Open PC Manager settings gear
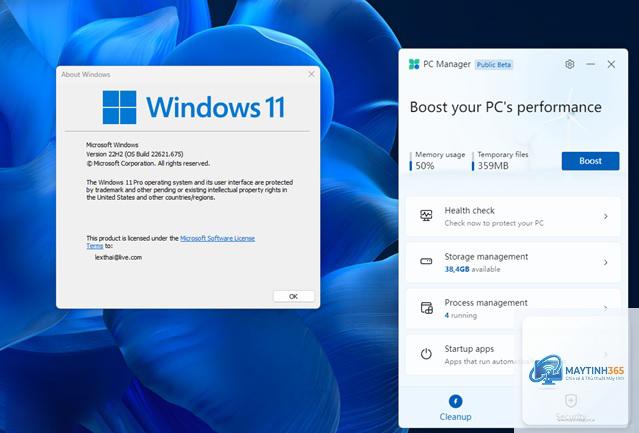This screenshot has width=639, height=433. coord(569,64)
